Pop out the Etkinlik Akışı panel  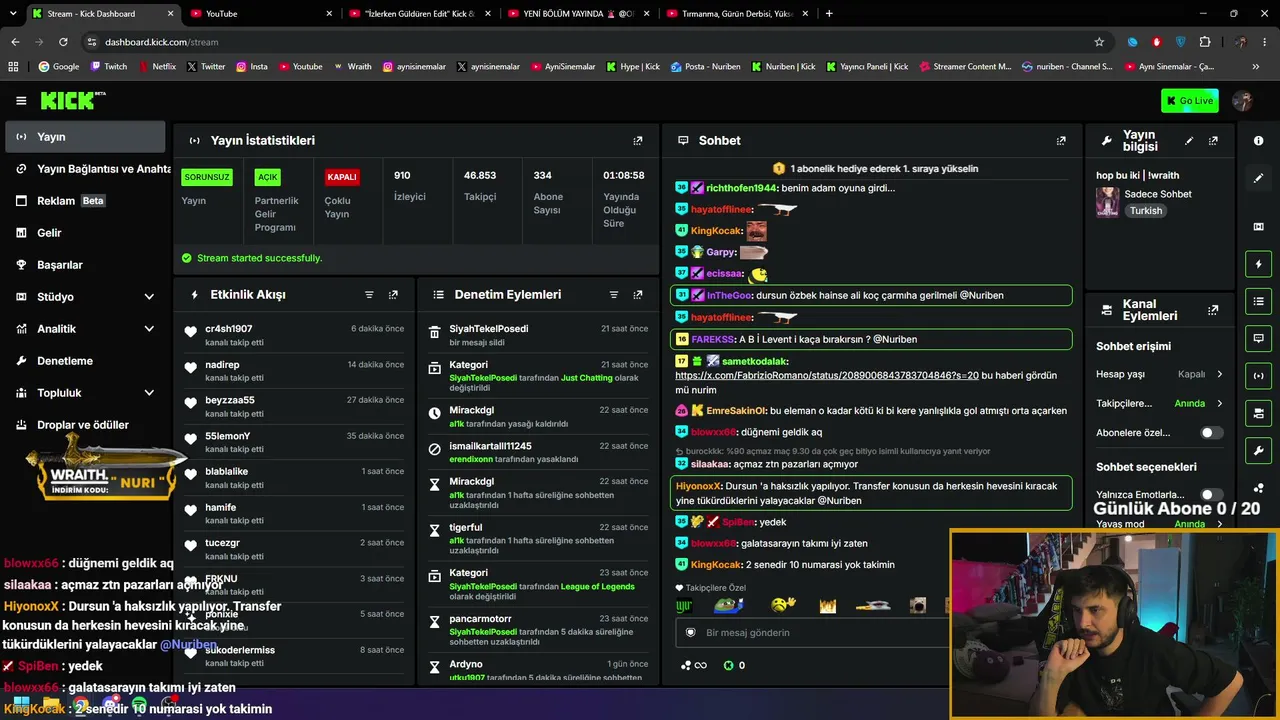pyautogui.click(x=393, y=295)
